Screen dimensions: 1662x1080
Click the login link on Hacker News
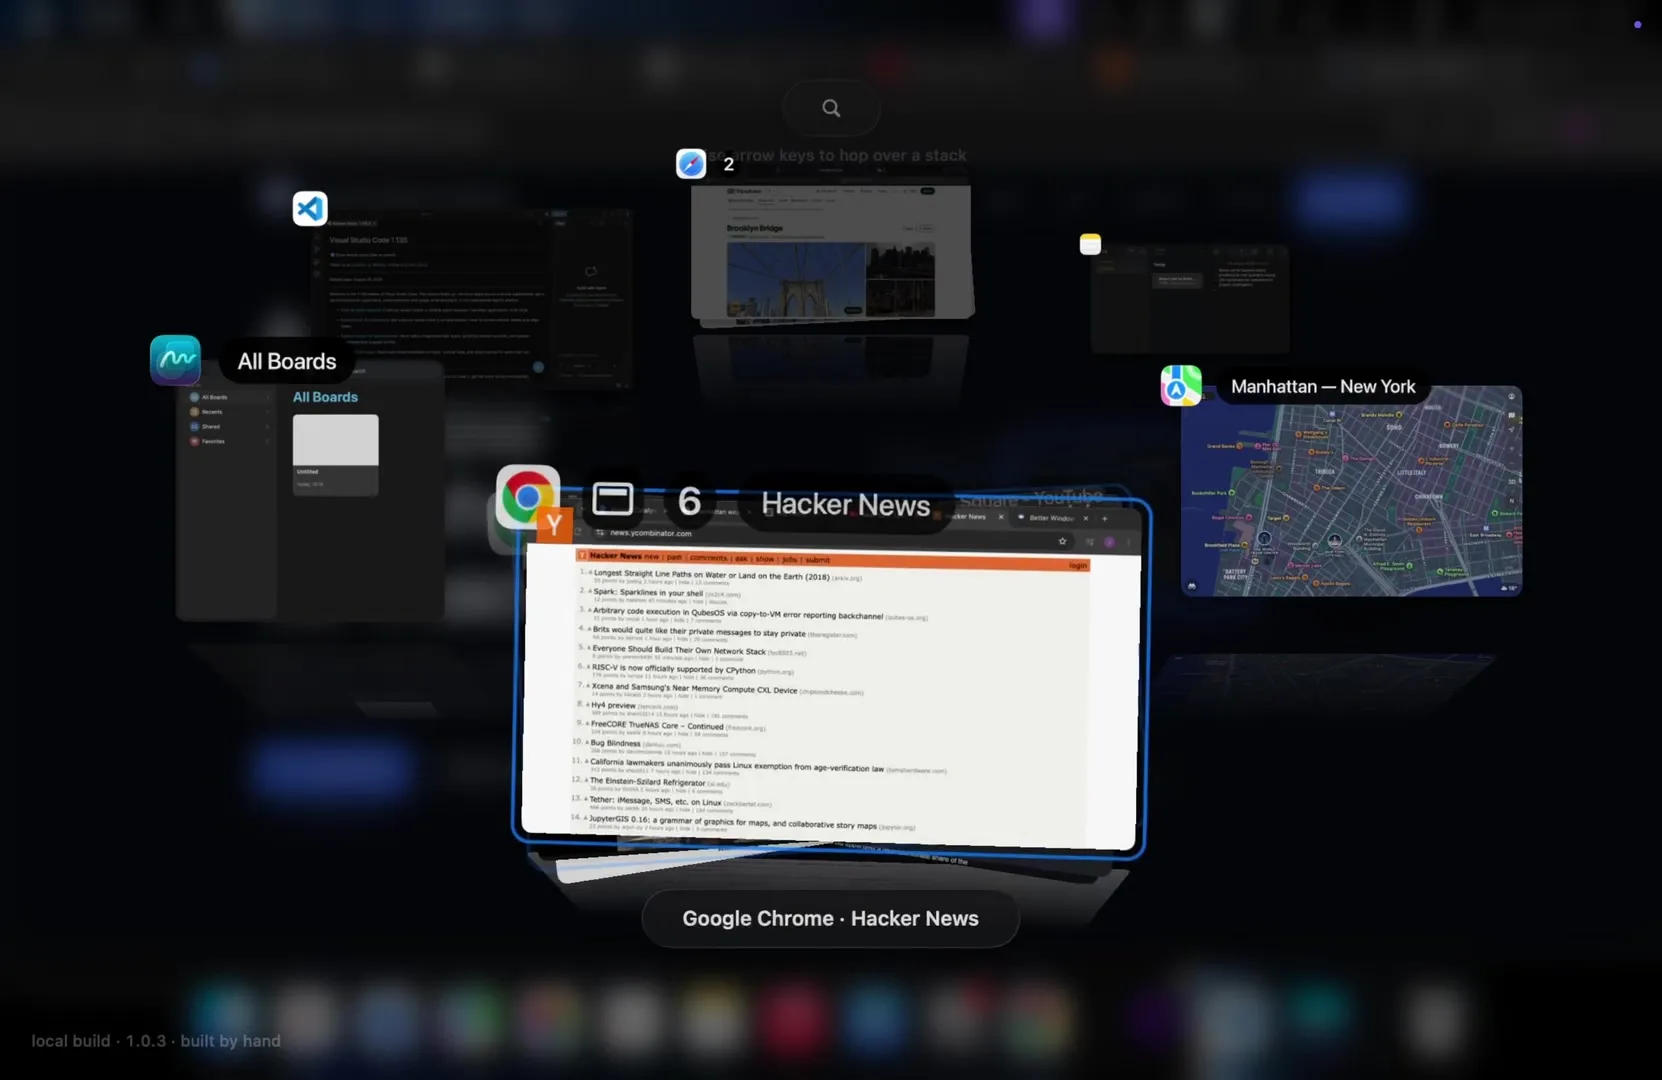(1078, 565)
